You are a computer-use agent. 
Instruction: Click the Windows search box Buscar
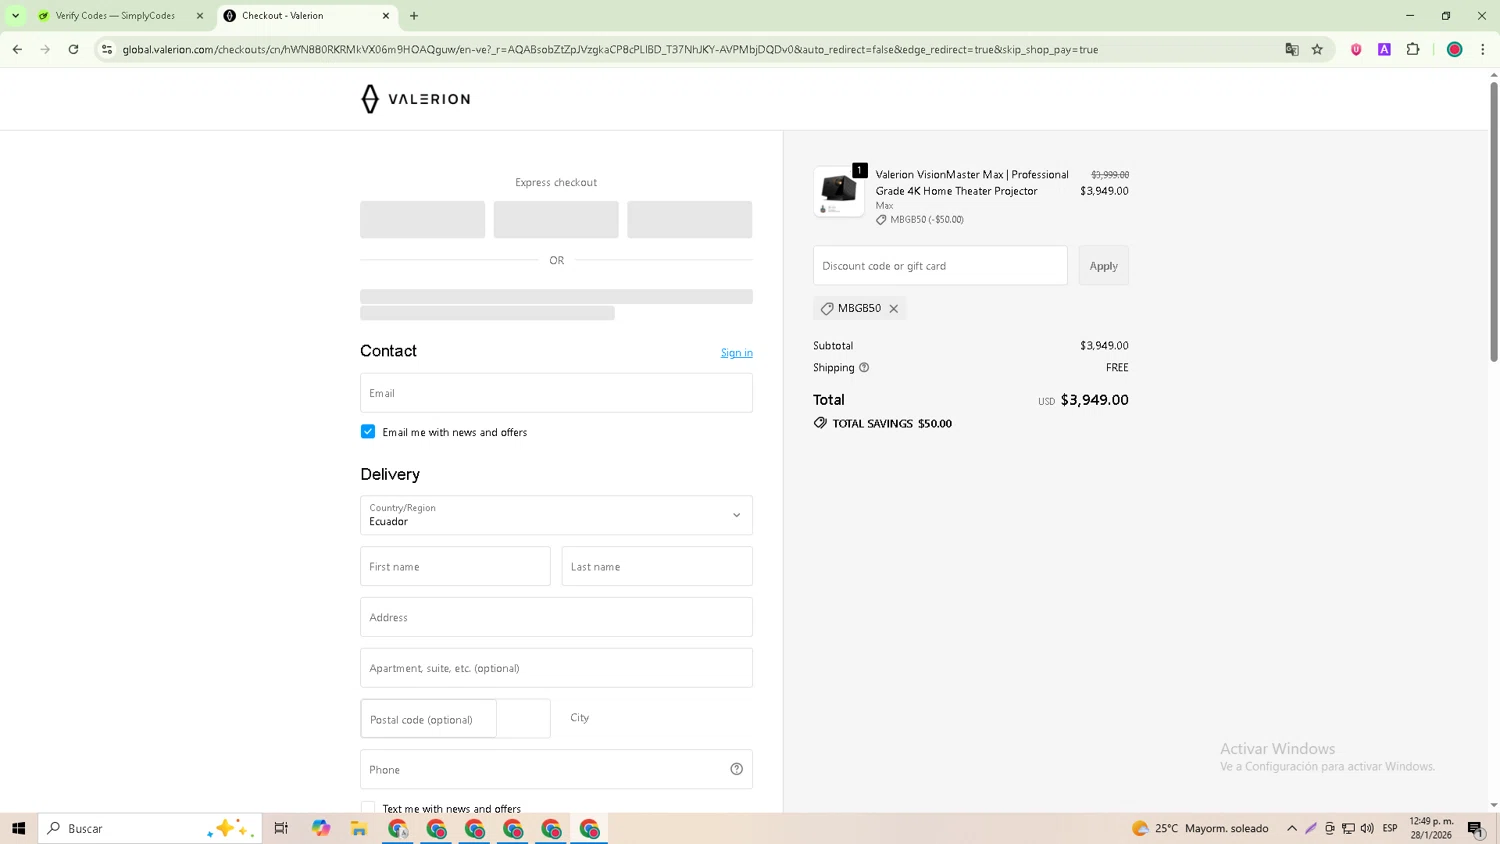pos(150,828)
